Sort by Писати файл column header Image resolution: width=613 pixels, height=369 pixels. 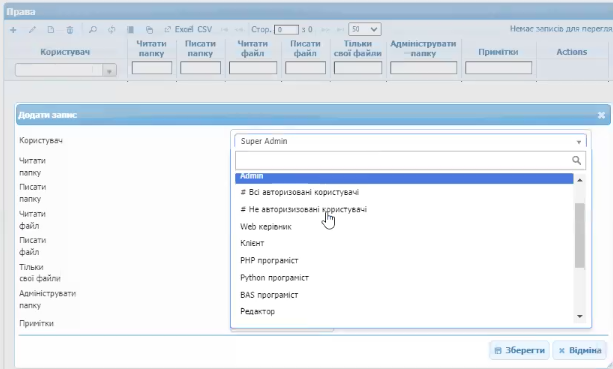click(x=305, y=48)
